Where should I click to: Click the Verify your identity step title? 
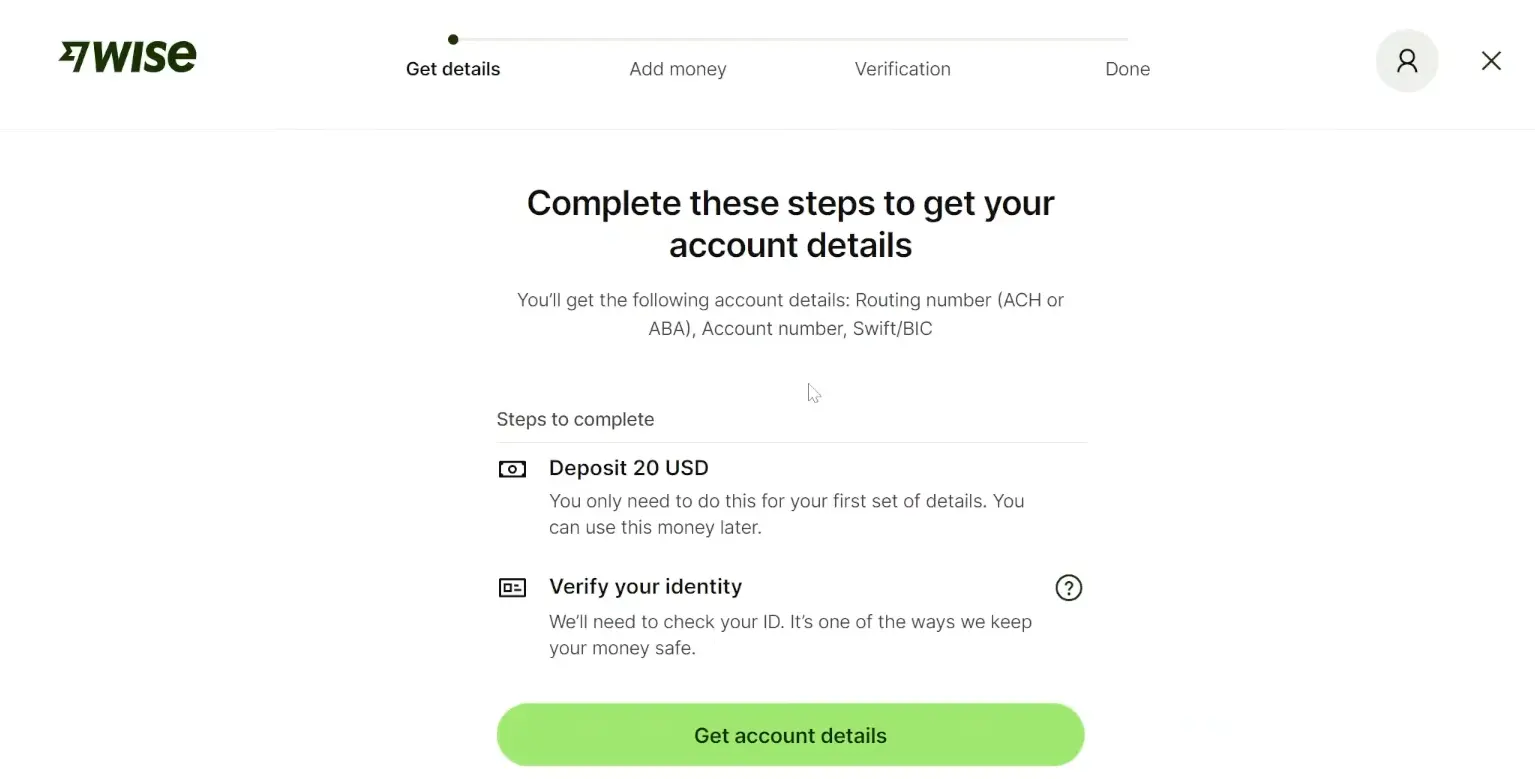click(x=645, y=587)
